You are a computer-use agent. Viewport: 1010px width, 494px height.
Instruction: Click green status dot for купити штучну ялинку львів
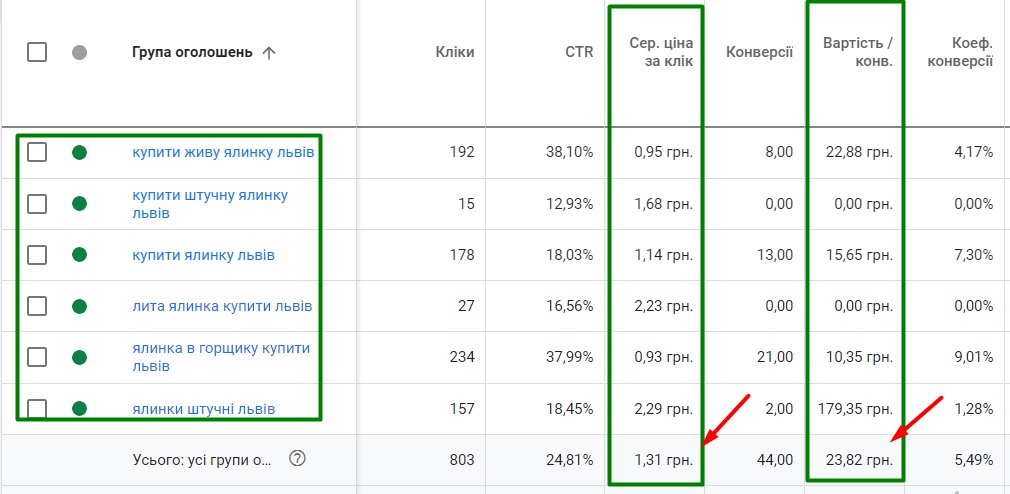(80, 204)
